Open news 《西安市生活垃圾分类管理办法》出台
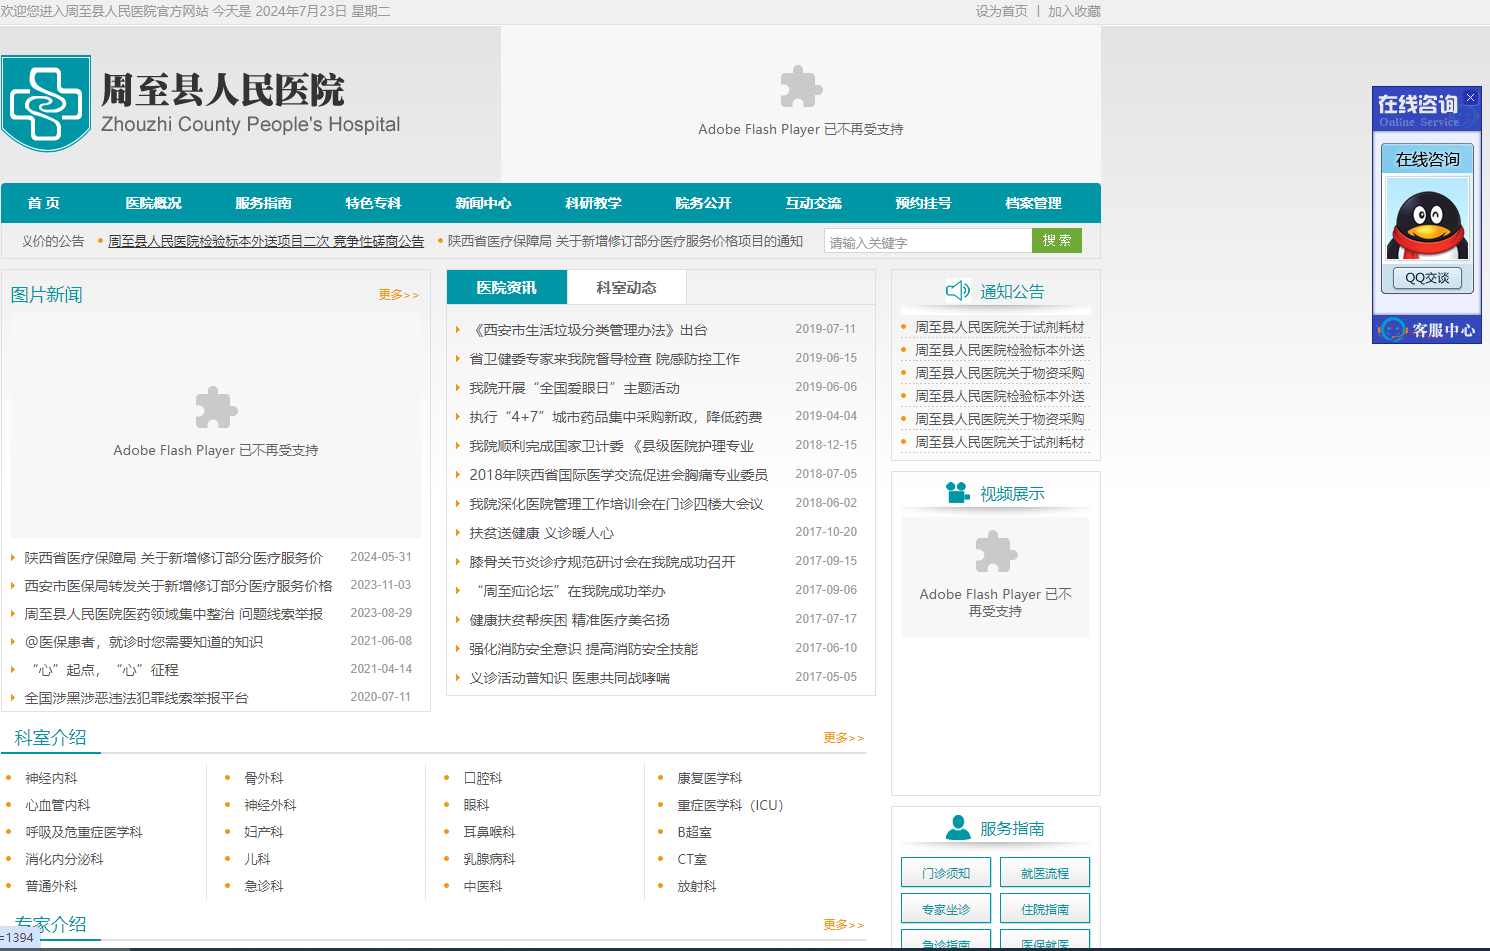 589,330
